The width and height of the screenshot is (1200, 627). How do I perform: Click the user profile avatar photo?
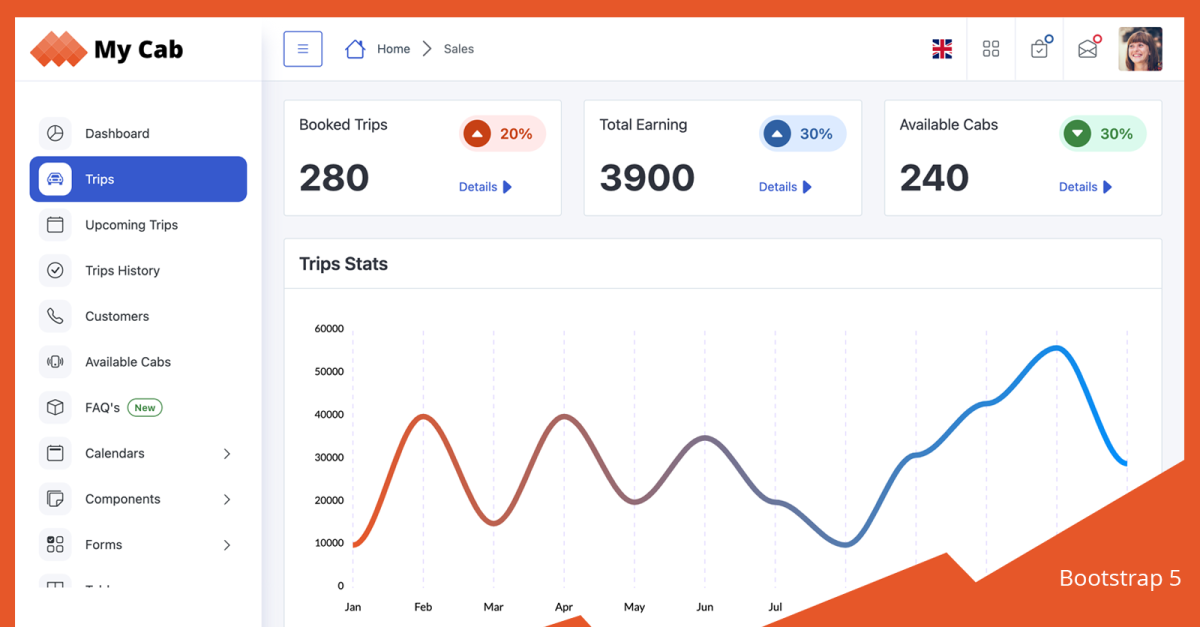coord(1140,49)
